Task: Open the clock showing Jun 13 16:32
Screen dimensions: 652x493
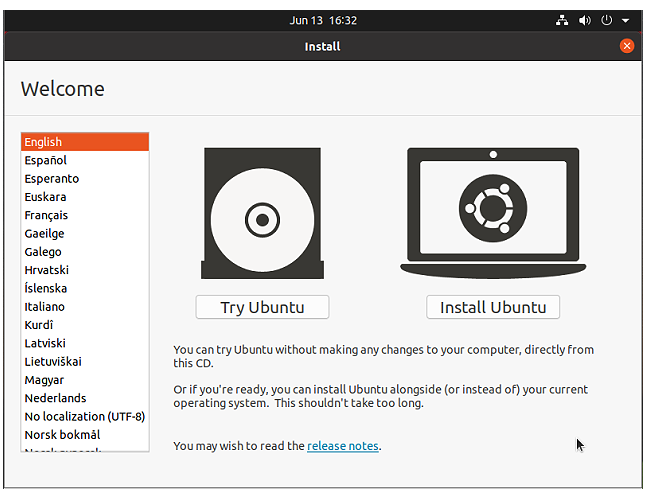Action: coord(323,20)
